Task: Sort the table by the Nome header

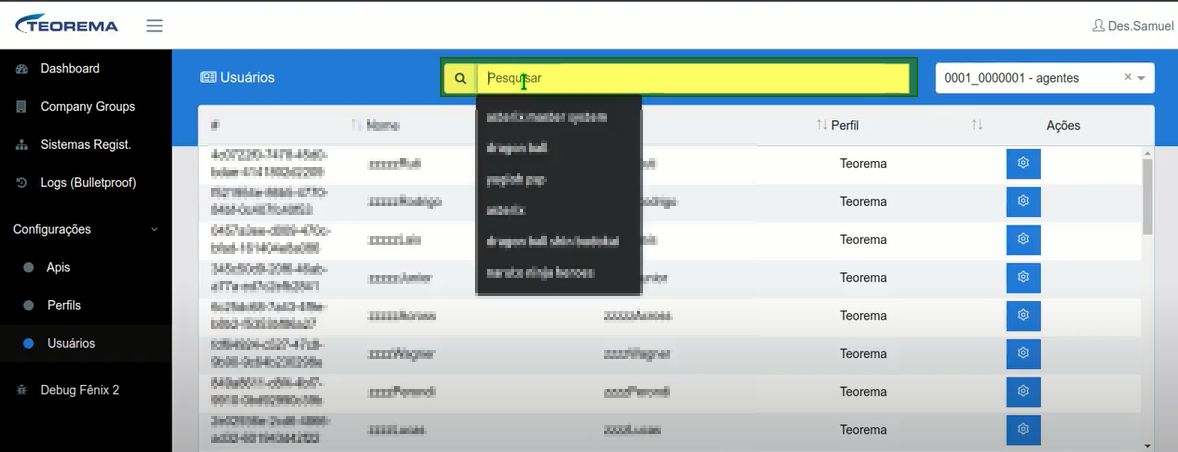Action: pos(382,125)
